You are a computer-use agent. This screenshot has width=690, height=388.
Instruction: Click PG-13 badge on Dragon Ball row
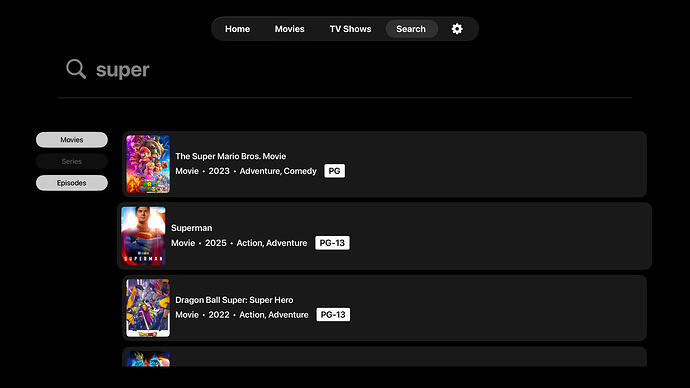pos(333,315)
